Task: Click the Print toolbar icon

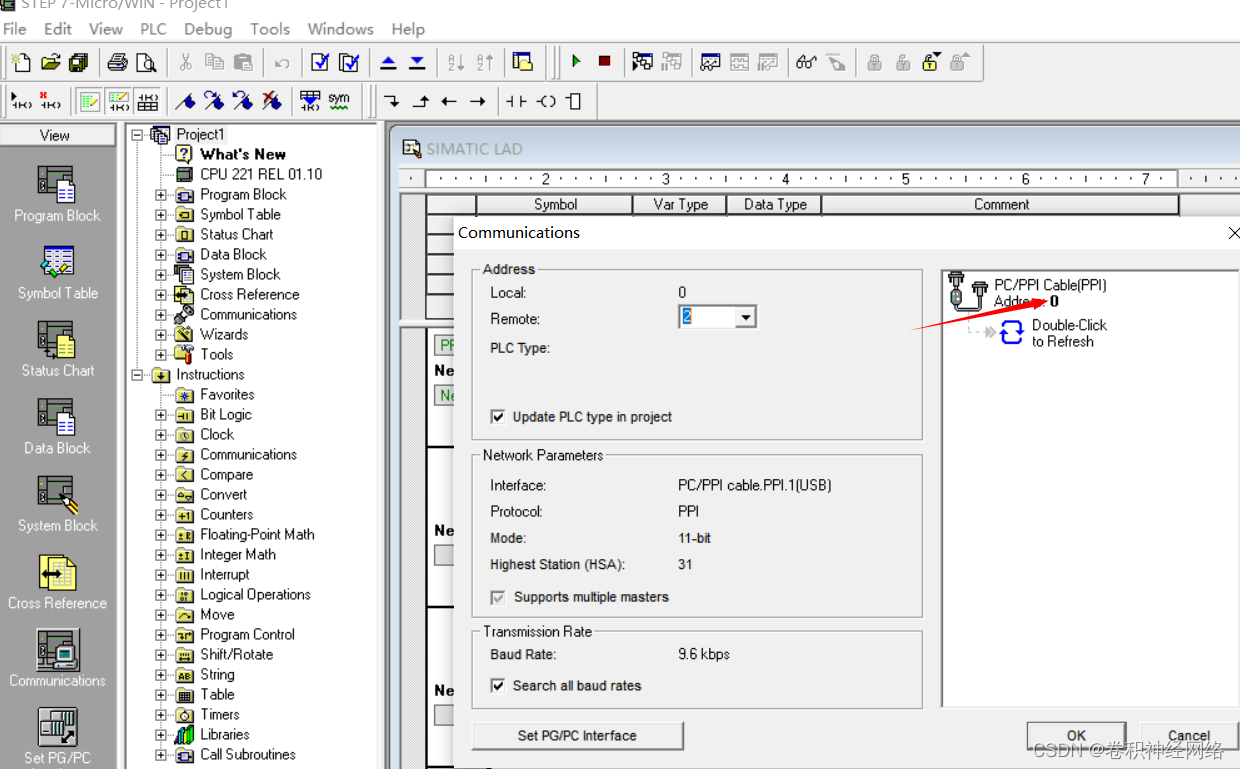Action: point(117,62)
